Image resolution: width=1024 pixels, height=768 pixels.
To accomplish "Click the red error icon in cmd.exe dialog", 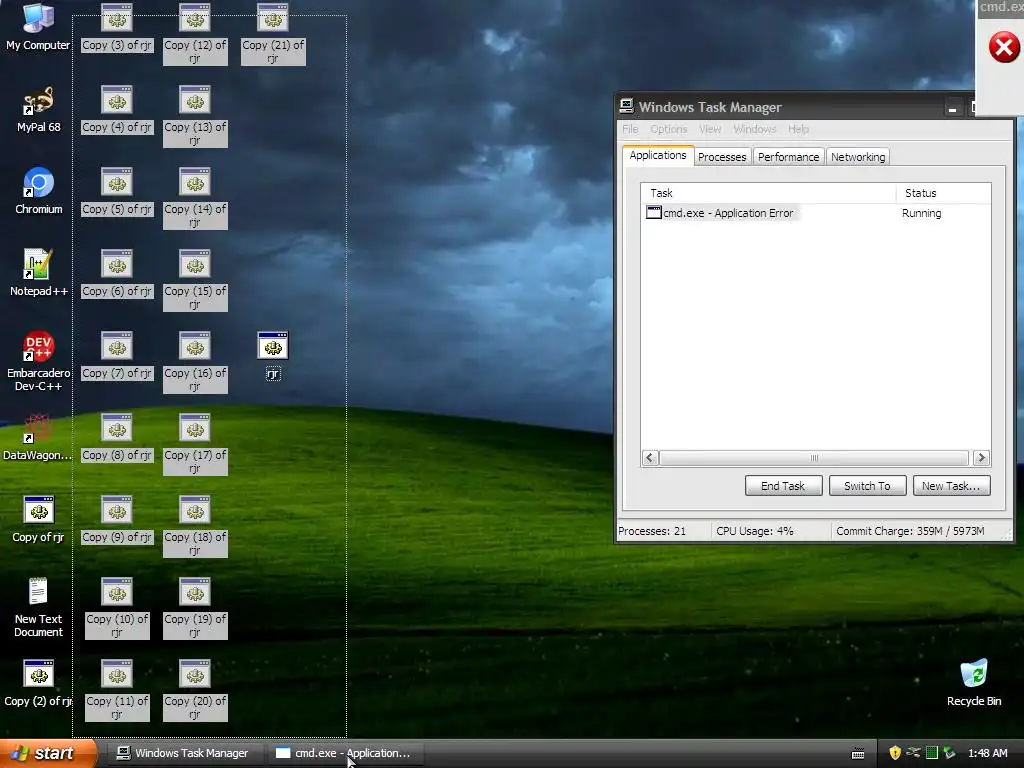I will click(x=1004, y=48).
